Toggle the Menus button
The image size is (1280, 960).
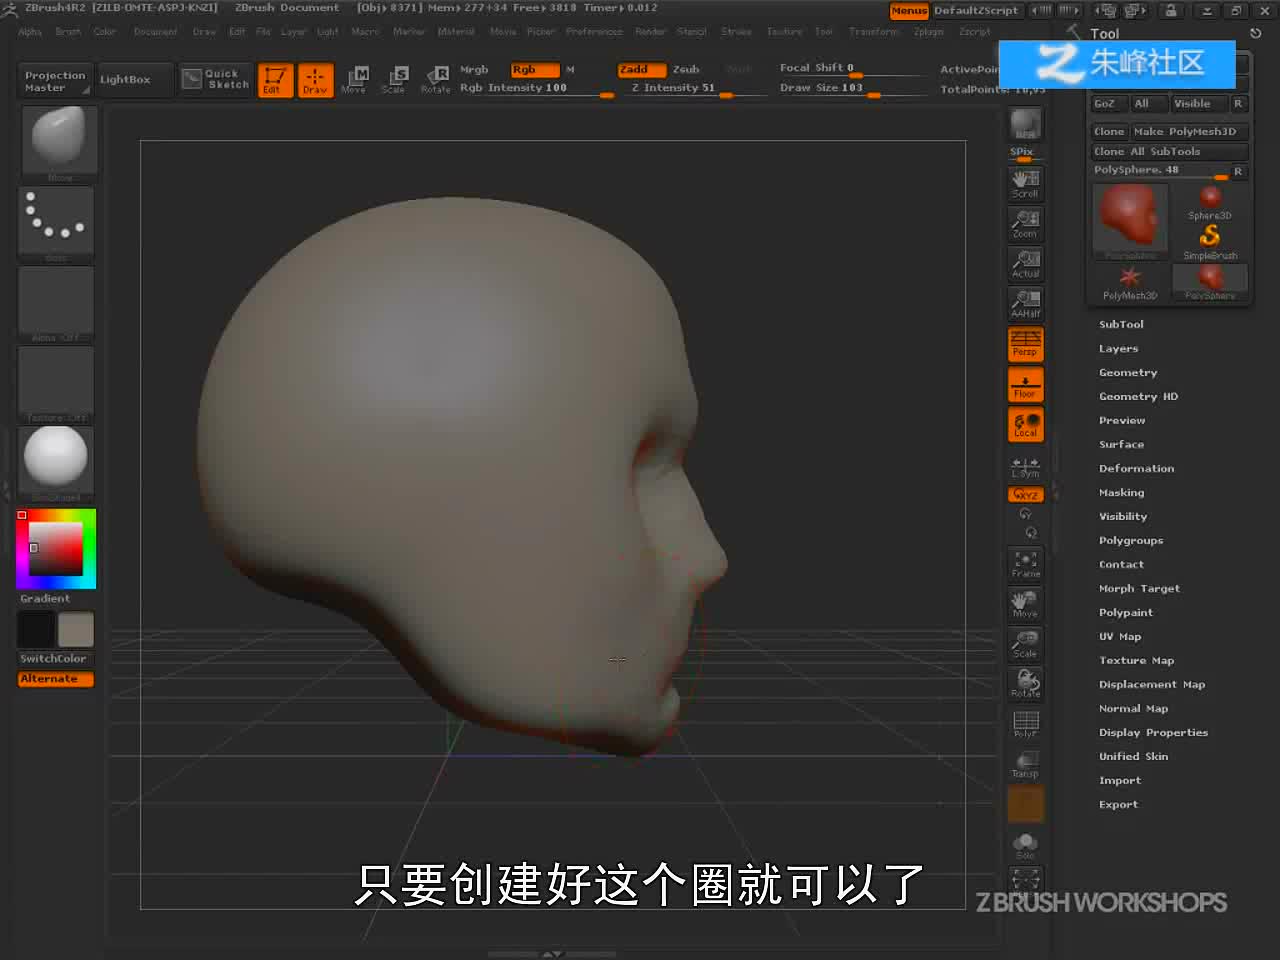tap(909, 11)
